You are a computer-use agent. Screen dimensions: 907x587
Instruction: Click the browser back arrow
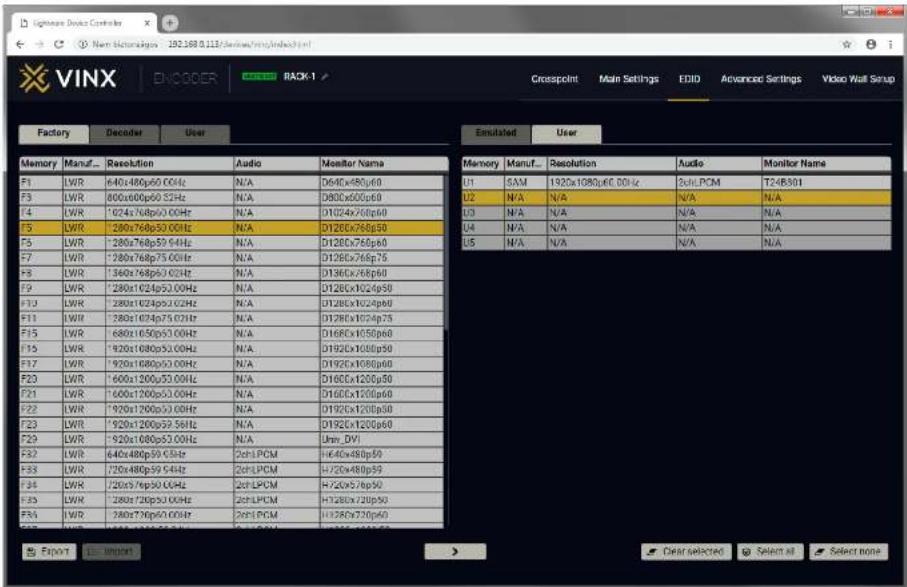tap(20, 45)
